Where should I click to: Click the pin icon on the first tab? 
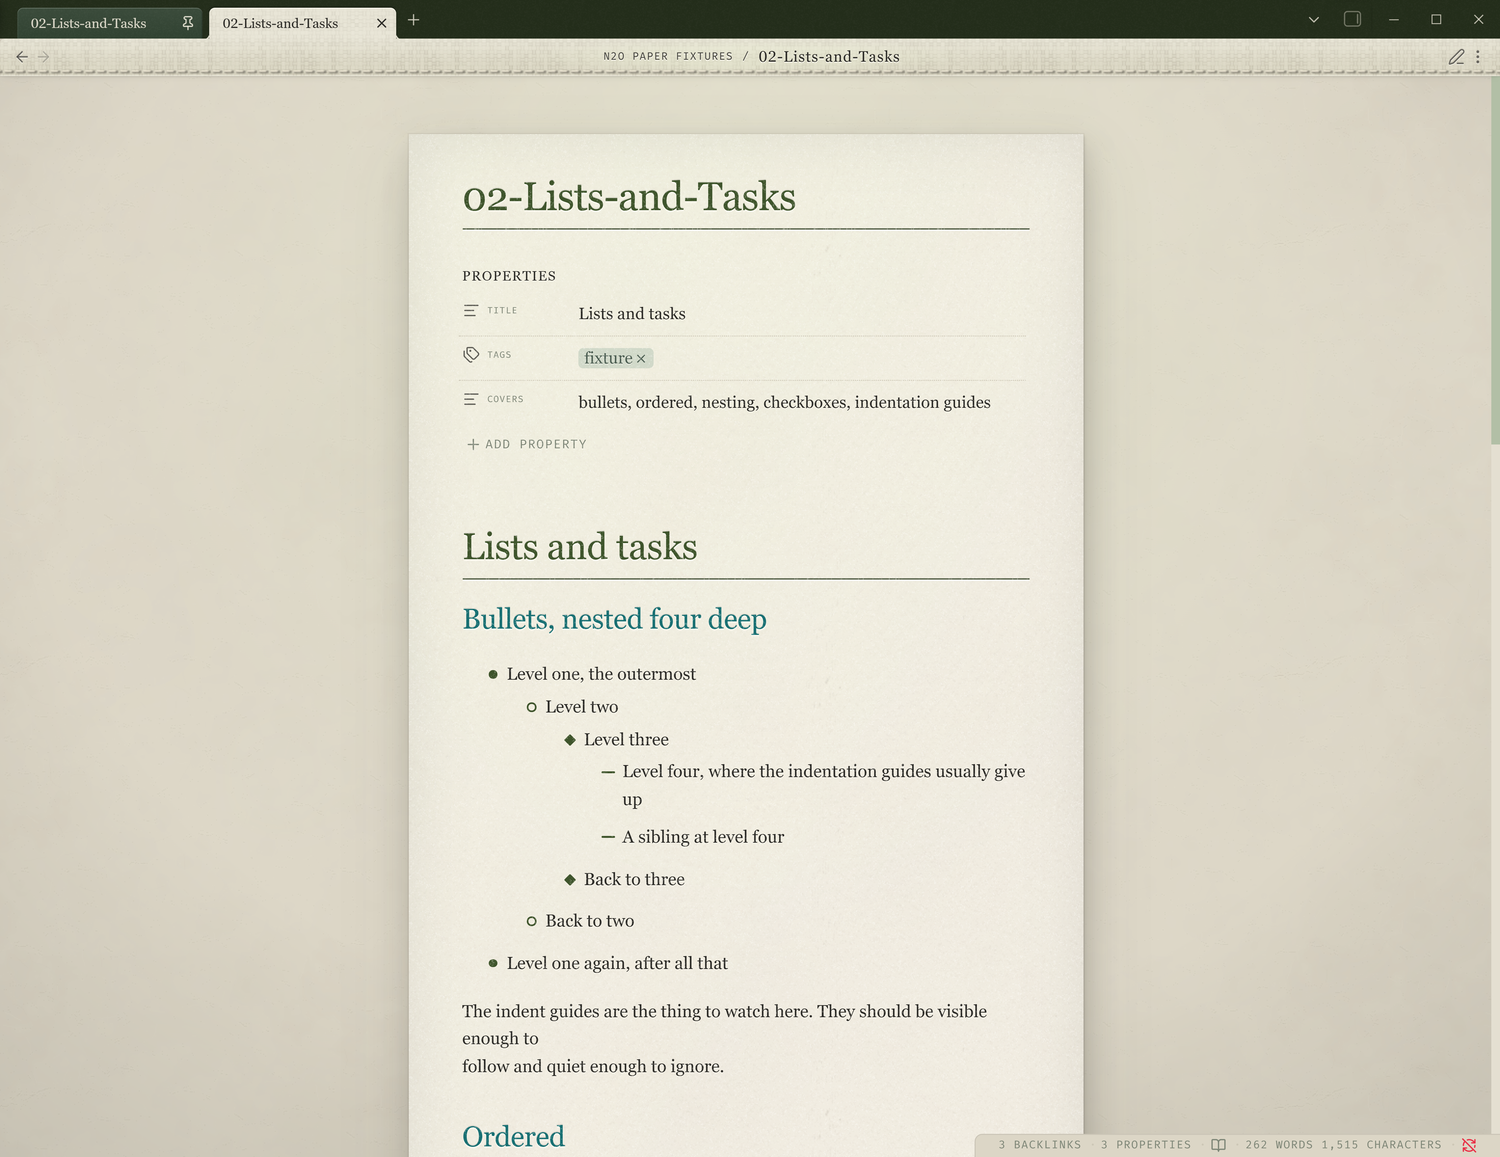tap(187, 22)
